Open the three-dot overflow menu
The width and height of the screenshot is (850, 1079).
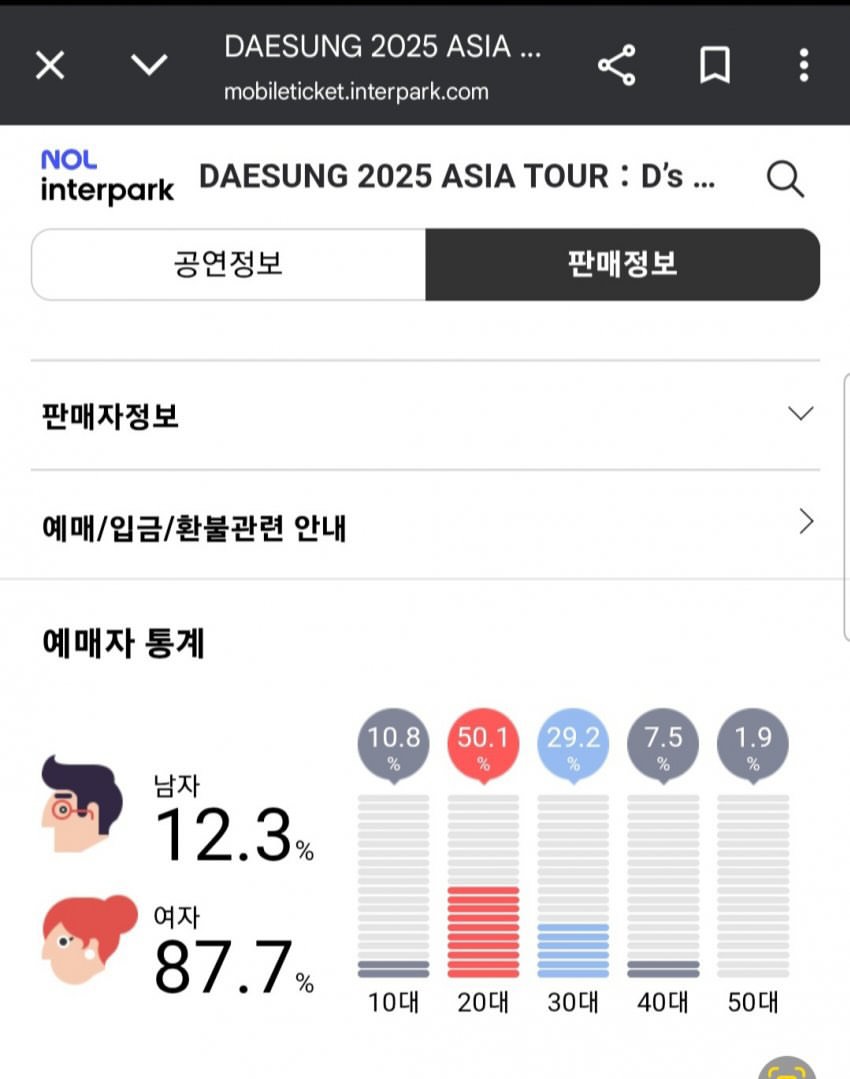[x=803, y=66]
